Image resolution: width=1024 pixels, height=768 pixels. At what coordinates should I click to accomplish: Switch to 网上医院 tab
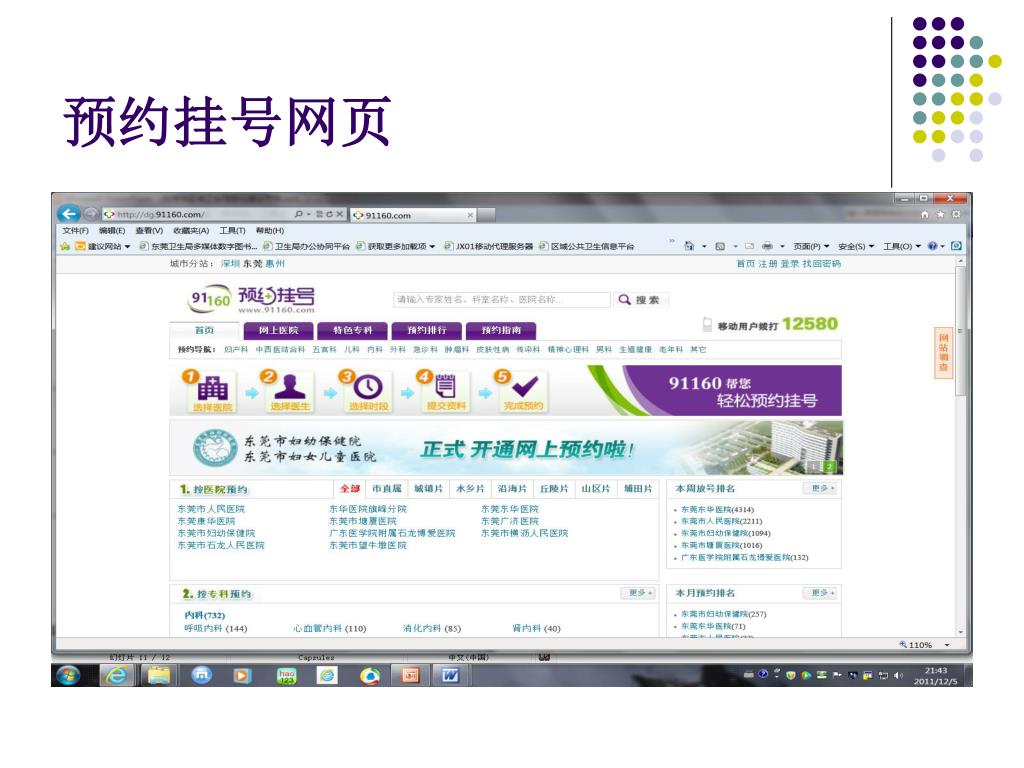click(278, 330)
